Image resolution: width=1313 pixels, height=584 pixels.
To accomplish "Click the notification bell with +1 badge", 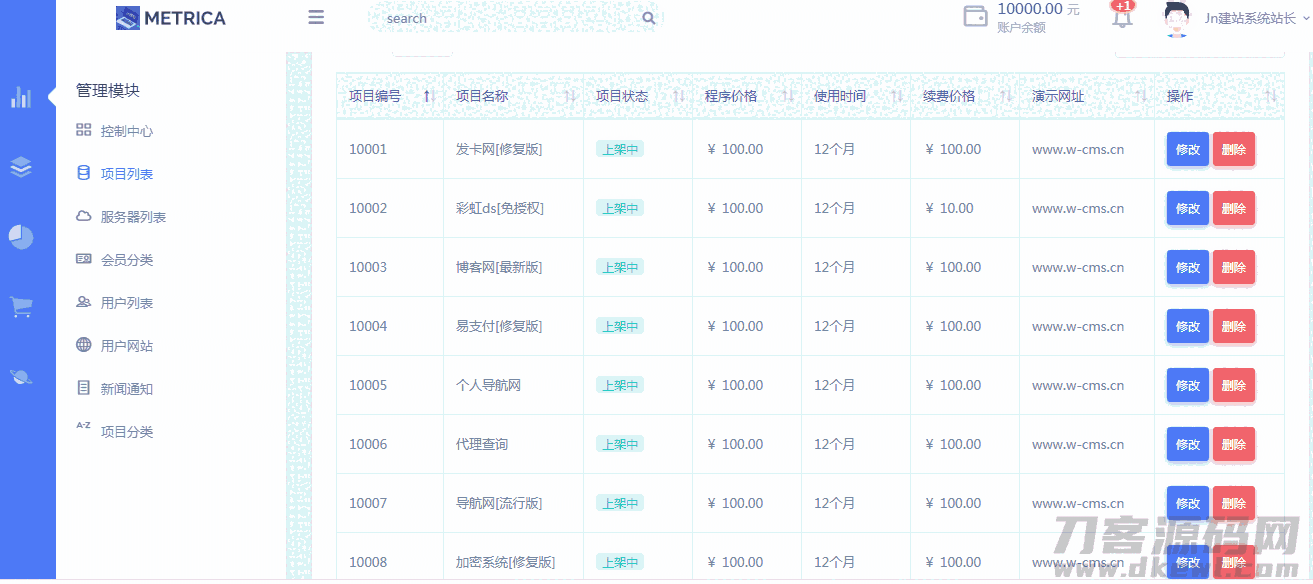I will click(1121, 18).
